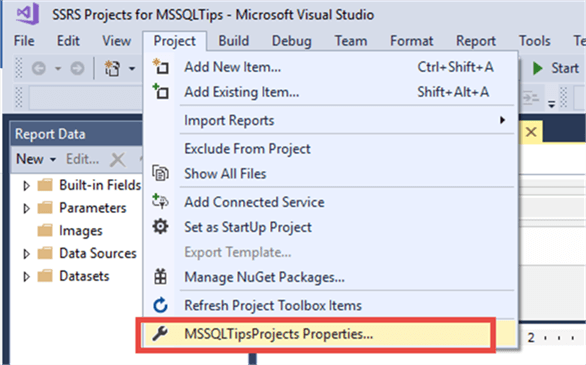Click the Add Connected Service icon
The image size is (586, 365).
160,202
